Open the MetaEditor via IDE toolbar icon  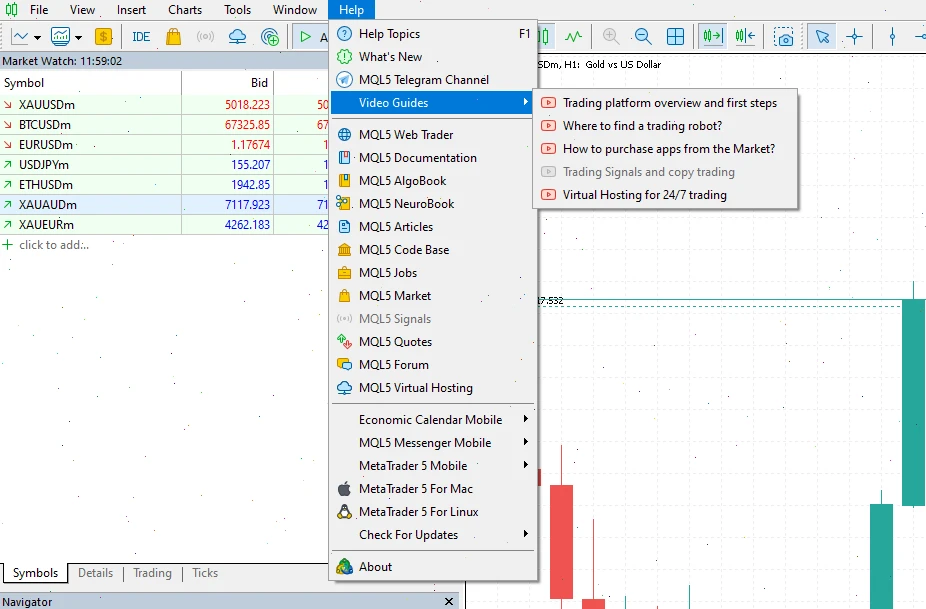click(141, 36)
